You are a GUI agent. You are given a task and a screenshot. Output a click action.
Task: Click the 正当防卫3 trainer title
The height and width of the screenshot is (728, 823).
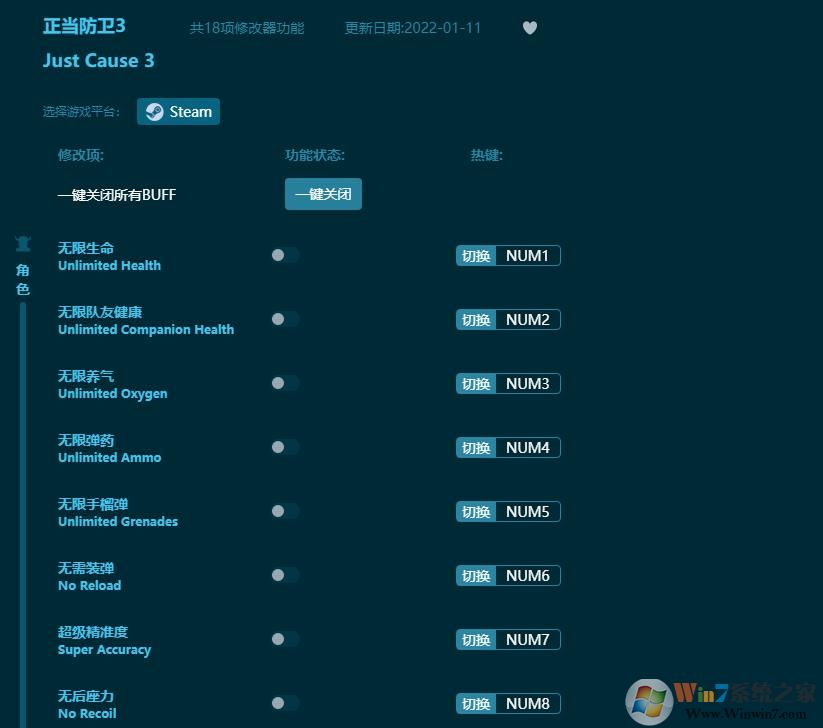[x=83, y=26]
